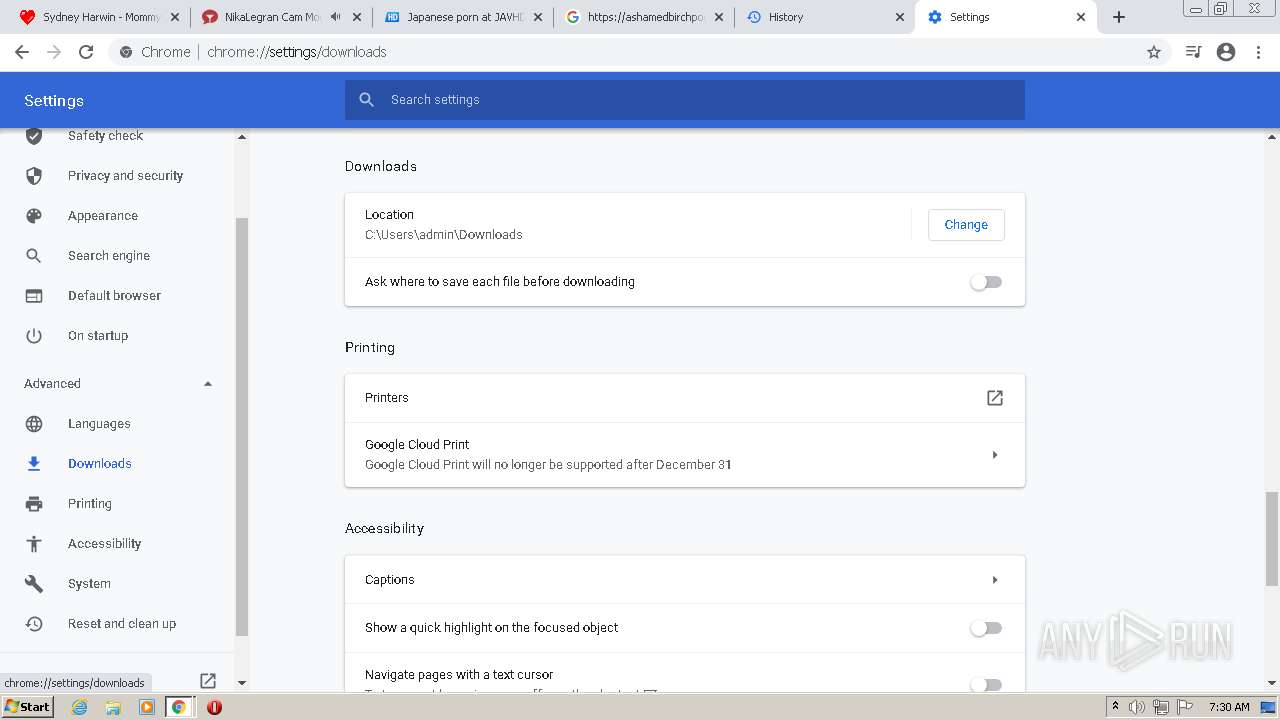This screenshot has height=720, width=1280.
Task: Click the Privacy and security shield icon
Action: 34,176
